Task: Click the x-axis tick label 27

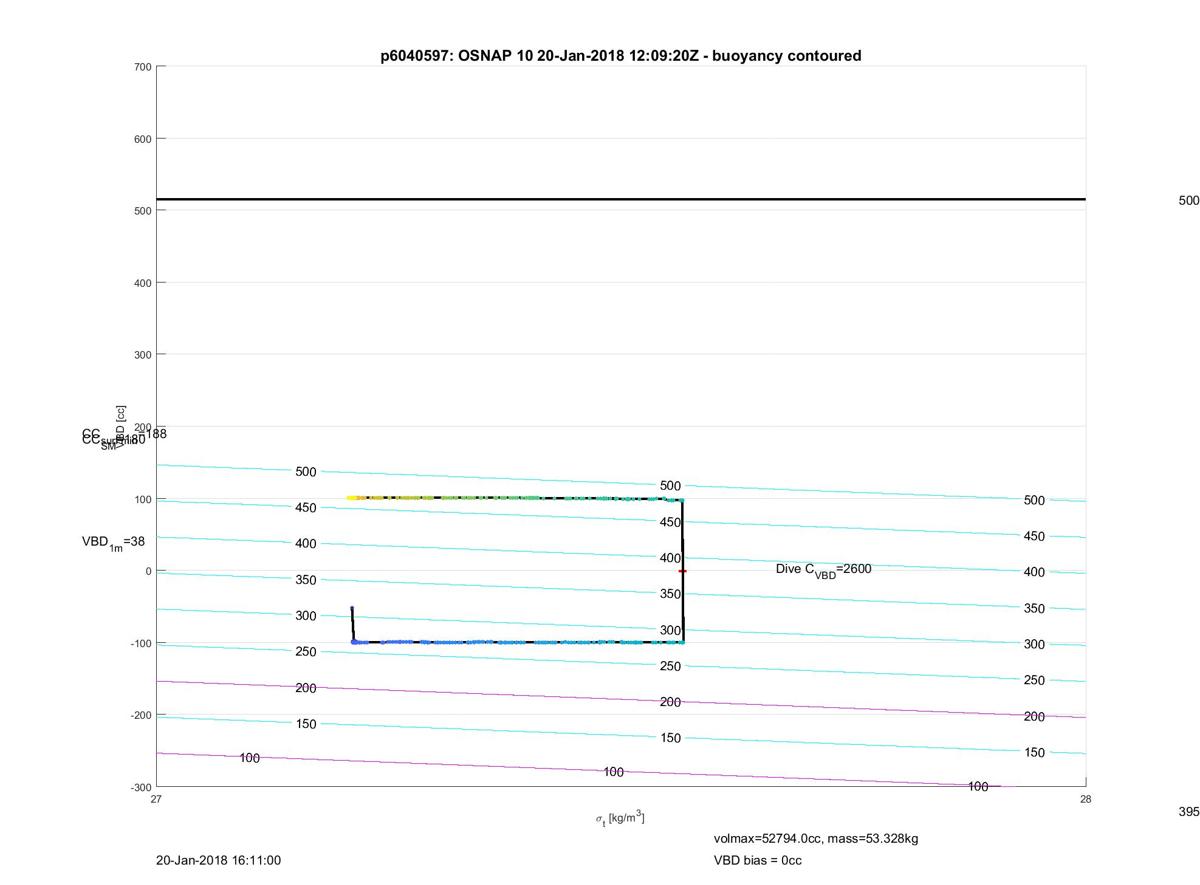Action: pos(156,799)
